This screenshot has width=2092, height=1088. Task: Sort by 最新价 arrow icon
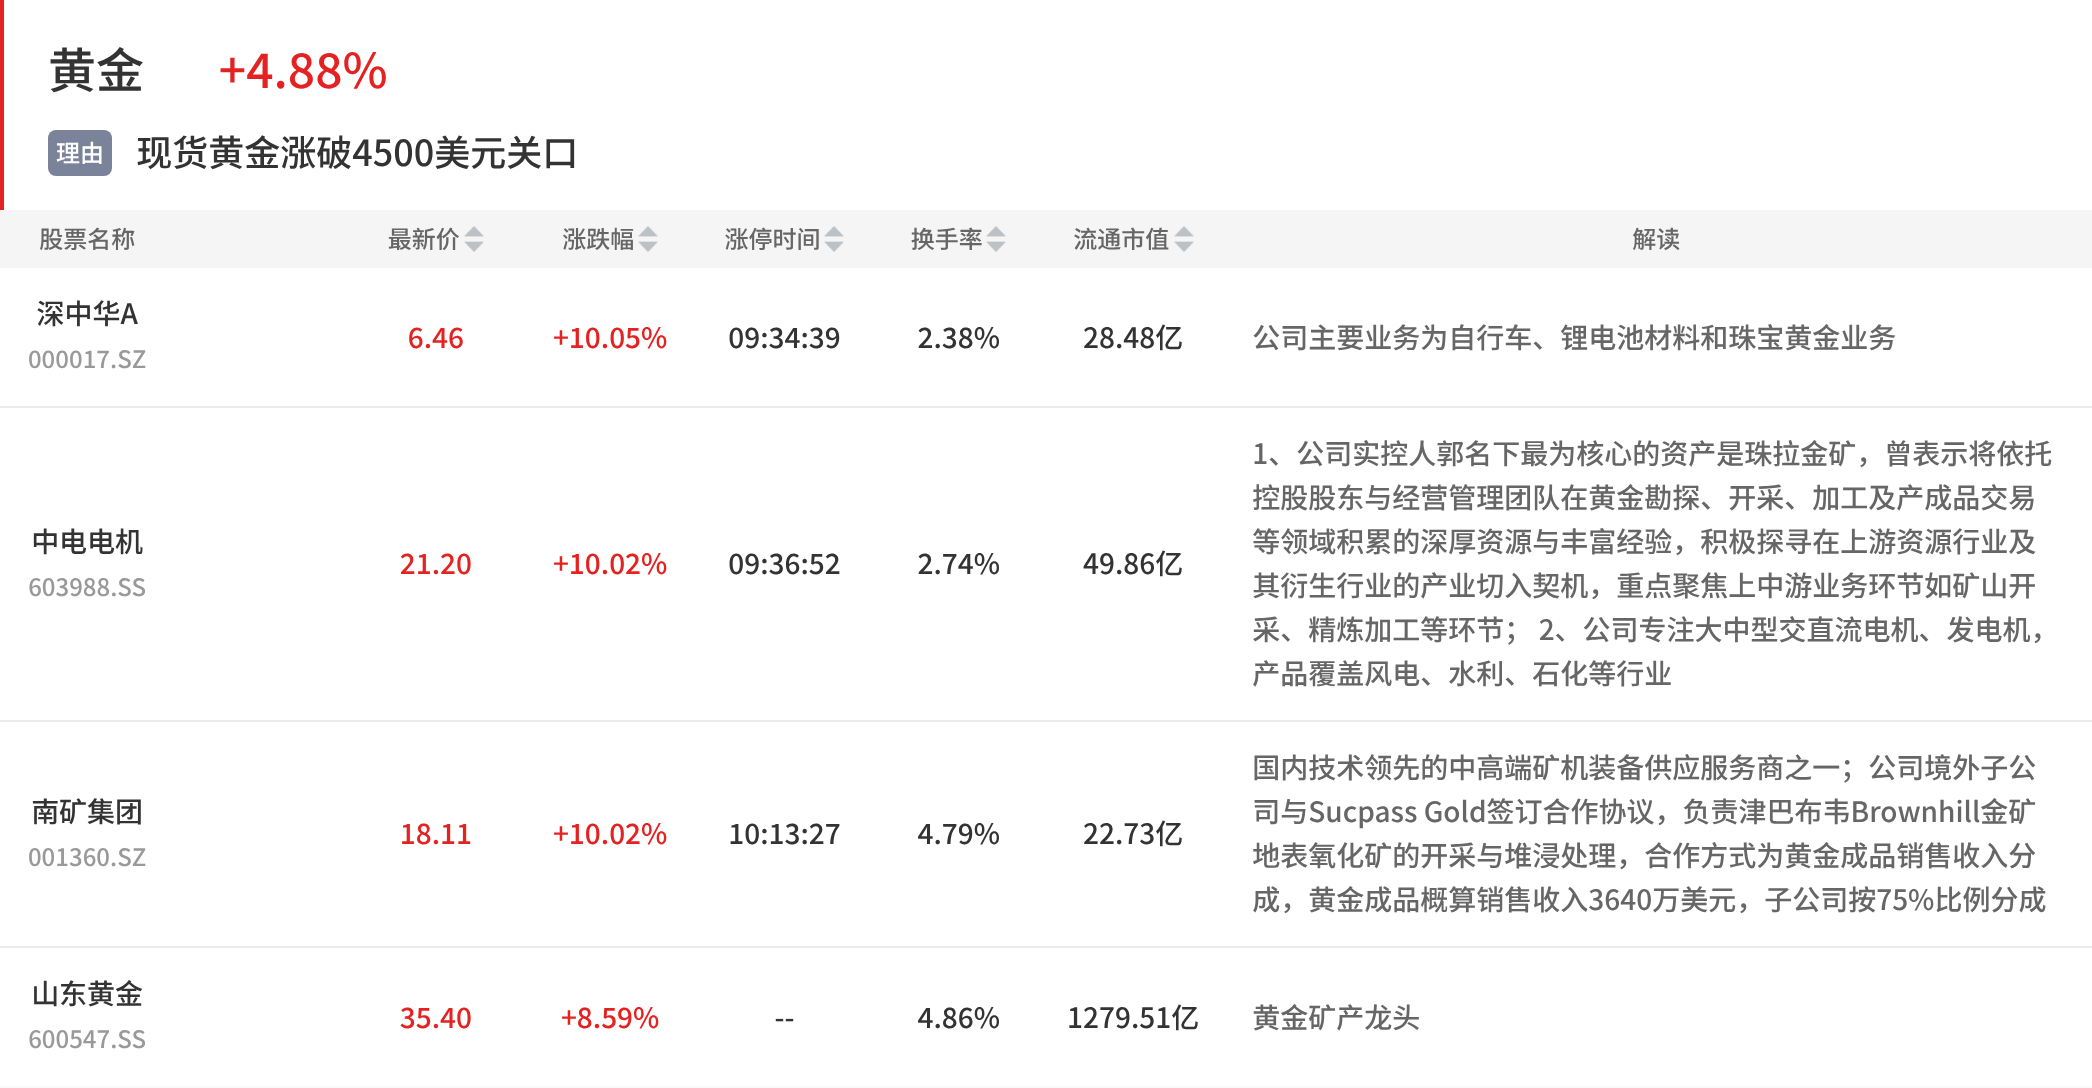point(474,239)
